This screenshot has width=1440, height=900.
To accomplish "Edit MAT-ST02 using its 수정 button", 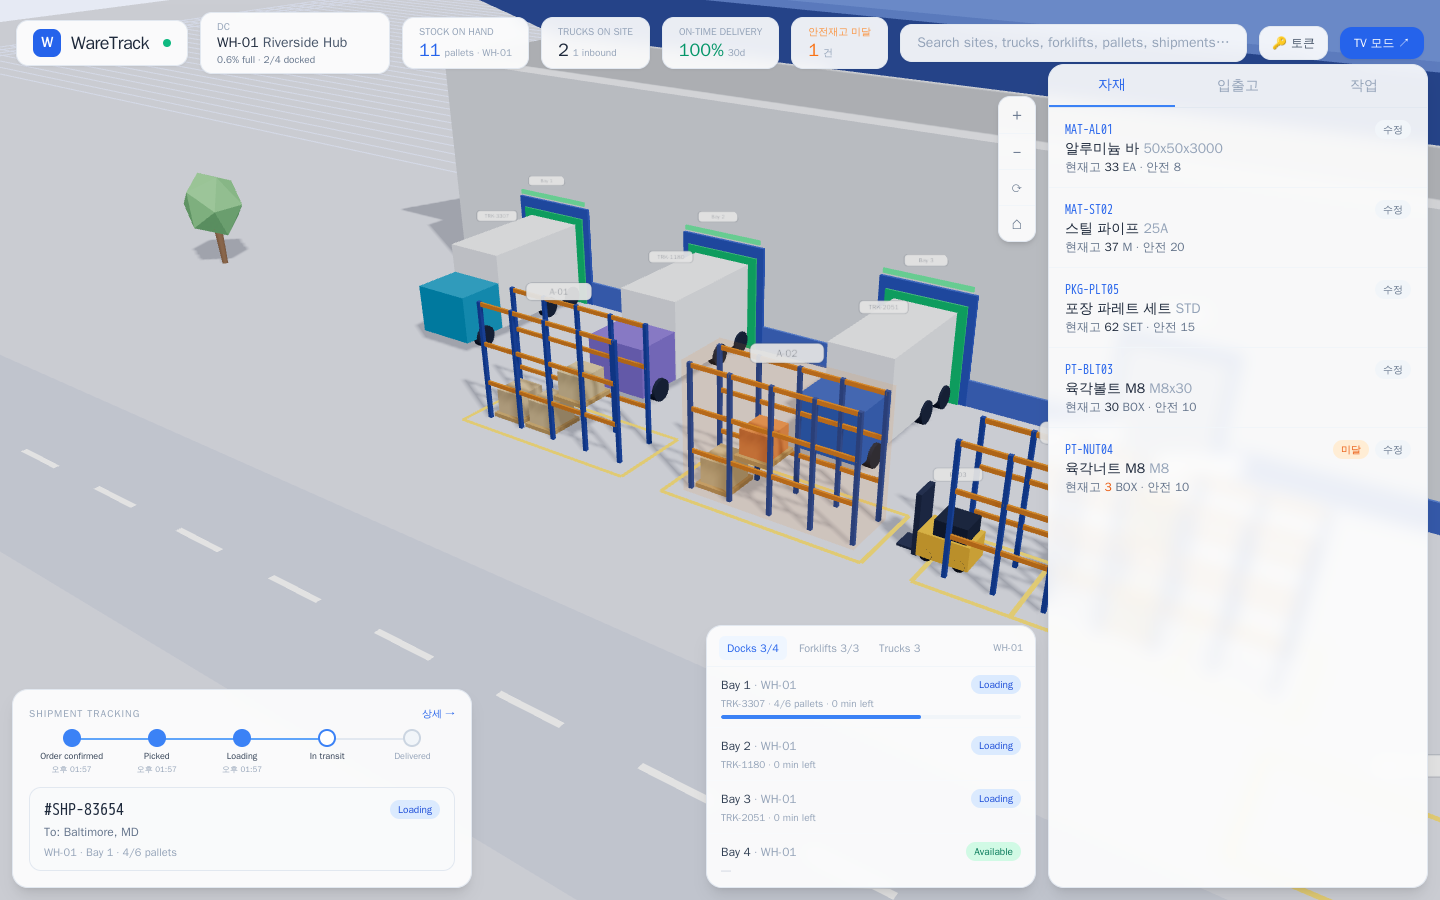I will pos(1393,210).
